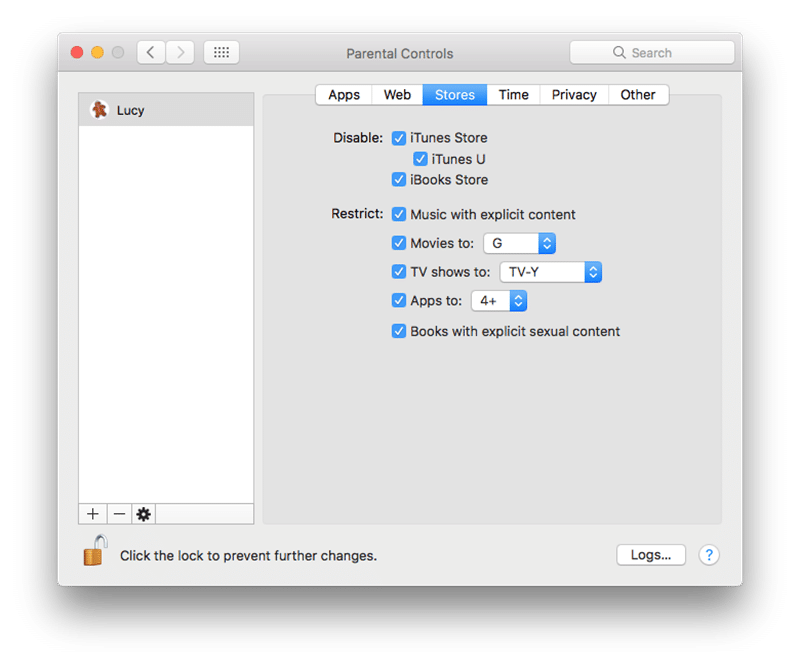Show all preferences grid button

221,53
